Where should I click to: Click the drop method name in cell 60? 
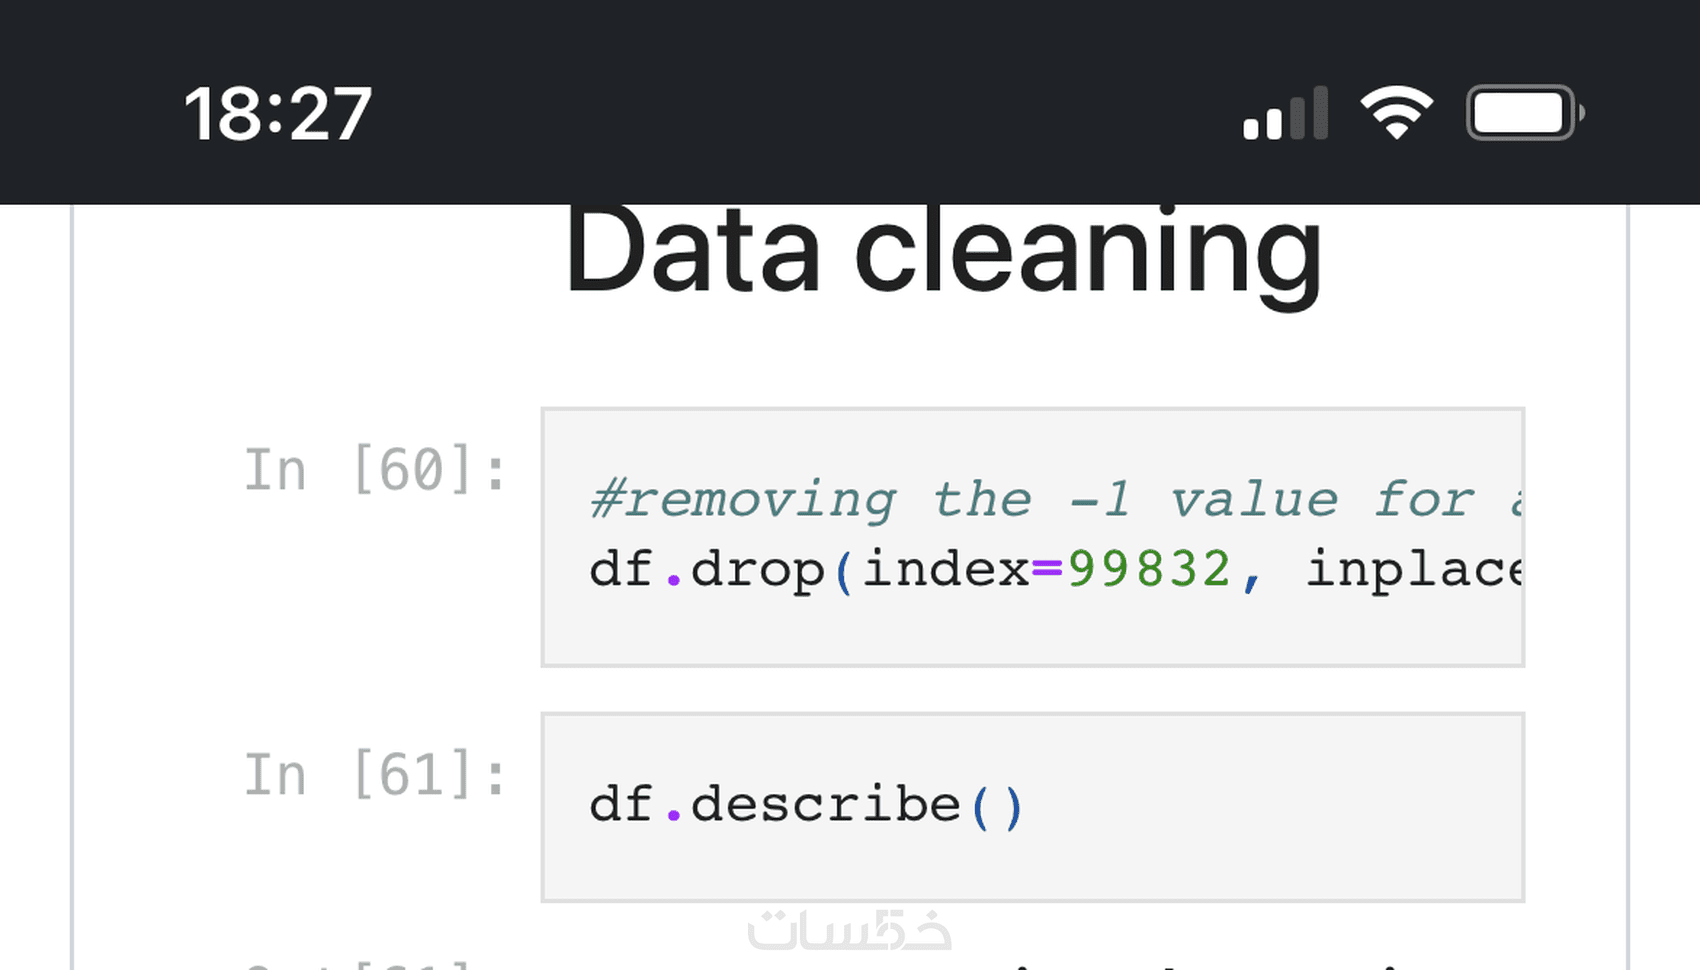tap(757, 569)
